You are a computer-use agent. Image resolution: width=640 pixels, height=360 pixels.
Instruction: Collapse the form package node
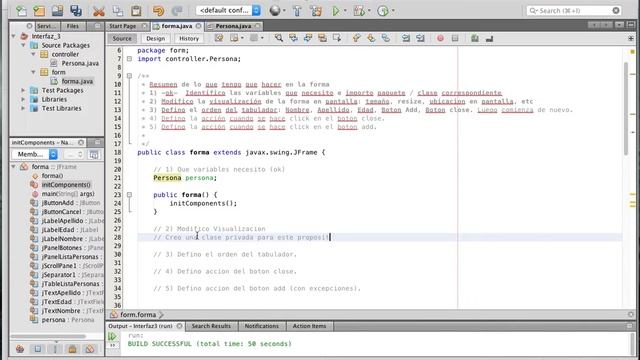[33, 72]
